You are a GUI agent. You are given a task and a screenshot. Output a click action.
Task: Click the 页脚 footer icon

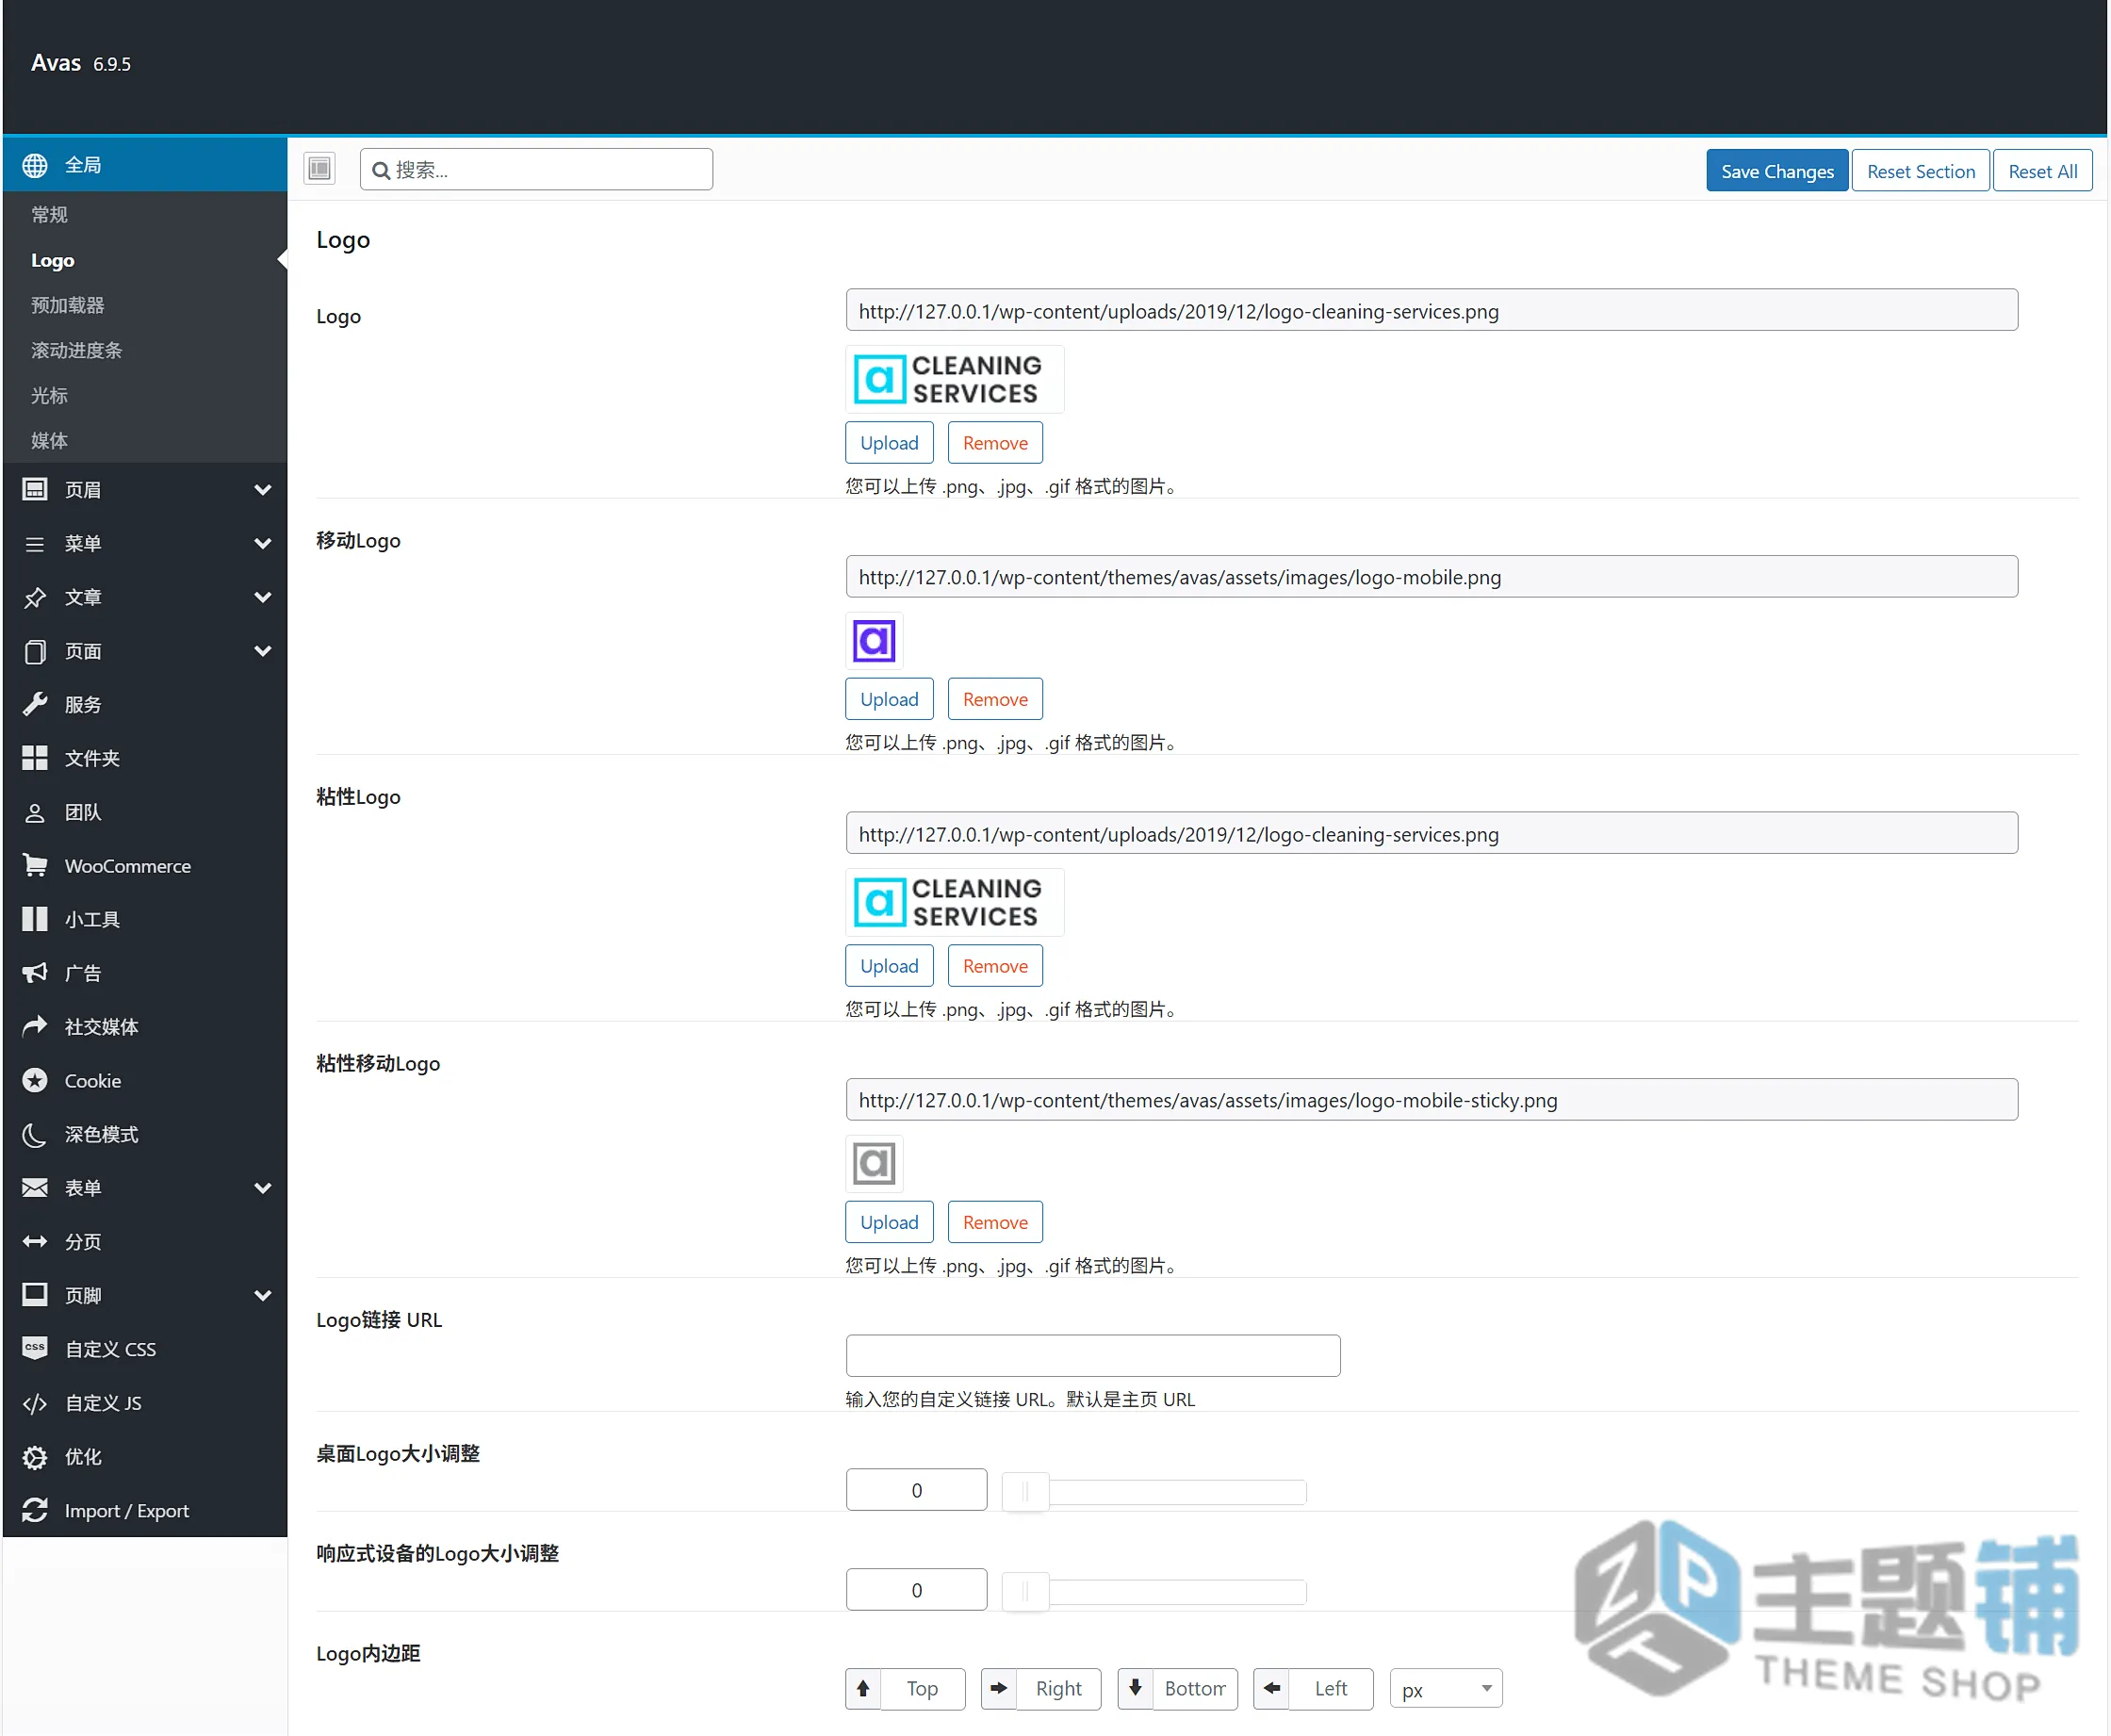[35, 1295]
